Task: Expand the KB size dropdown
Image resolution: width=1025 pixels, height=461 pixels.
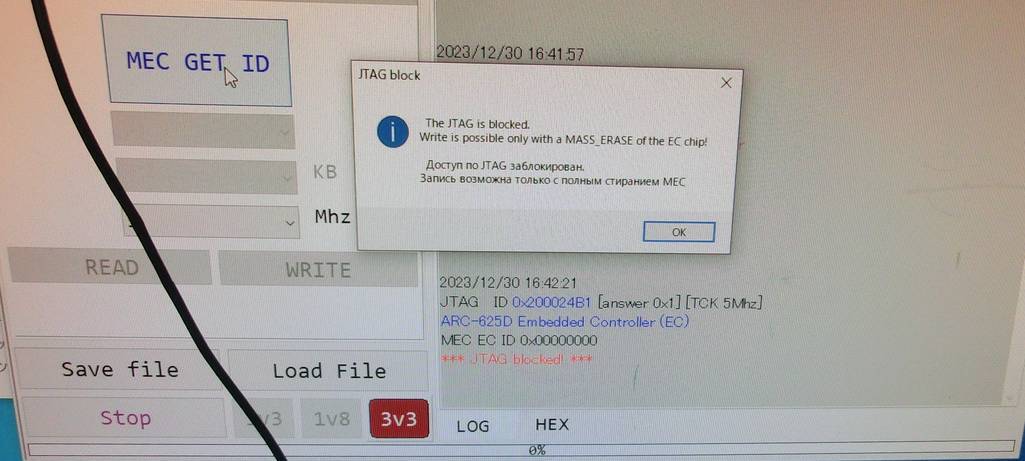Action: pos(207,174)
